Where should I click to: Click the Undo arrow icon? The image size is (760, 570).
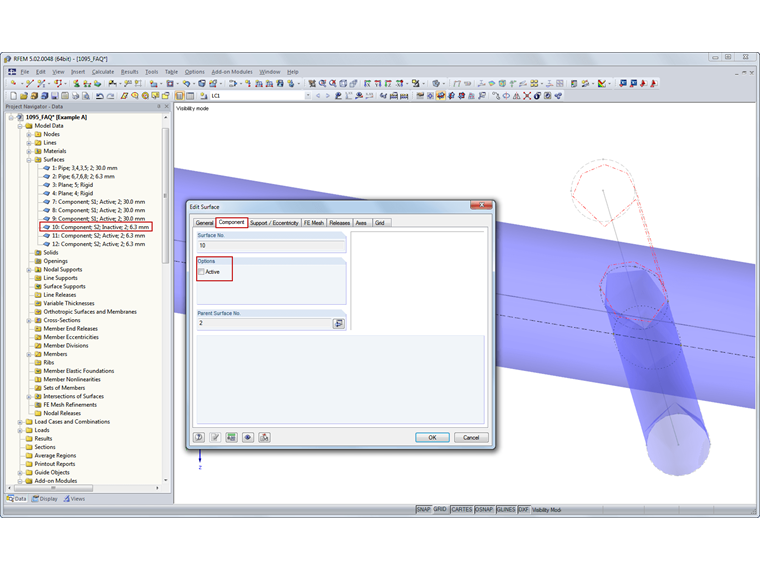click(99, 96)
